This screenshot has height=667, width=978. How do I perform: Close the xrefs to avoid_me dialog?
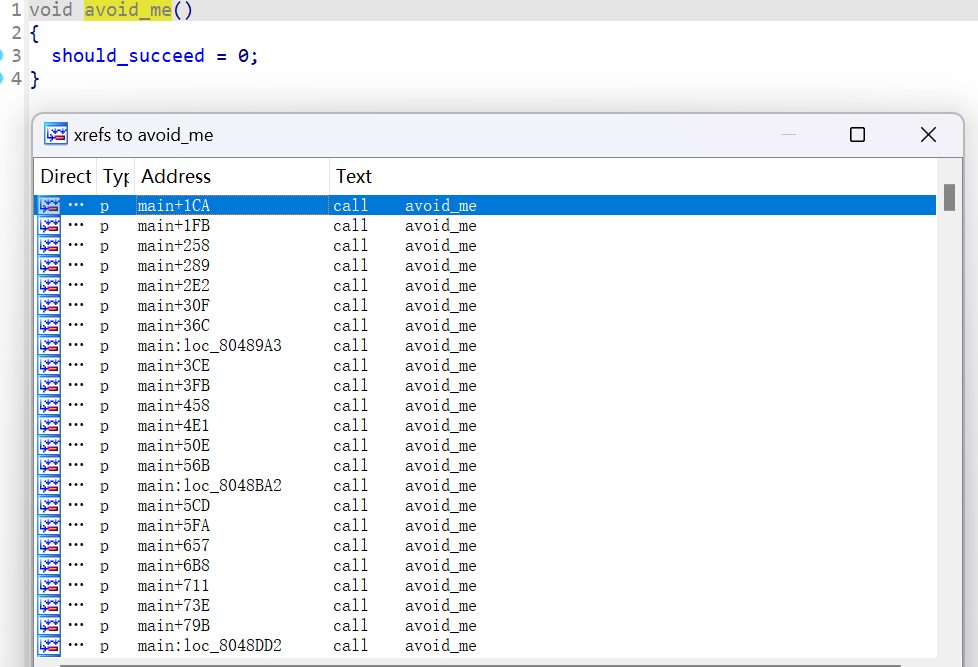click(928, 135)
